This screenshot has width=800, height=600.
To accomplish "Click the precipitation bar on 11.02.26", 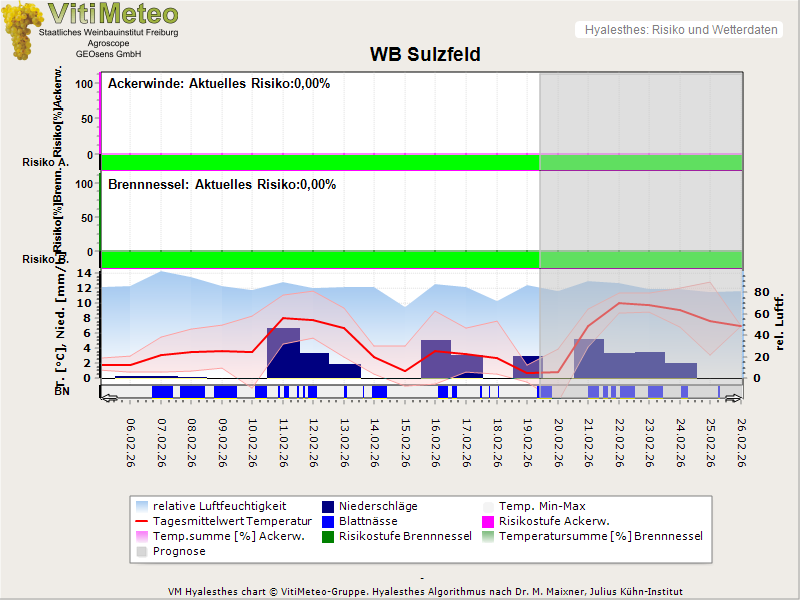I will tap(283, 352).
